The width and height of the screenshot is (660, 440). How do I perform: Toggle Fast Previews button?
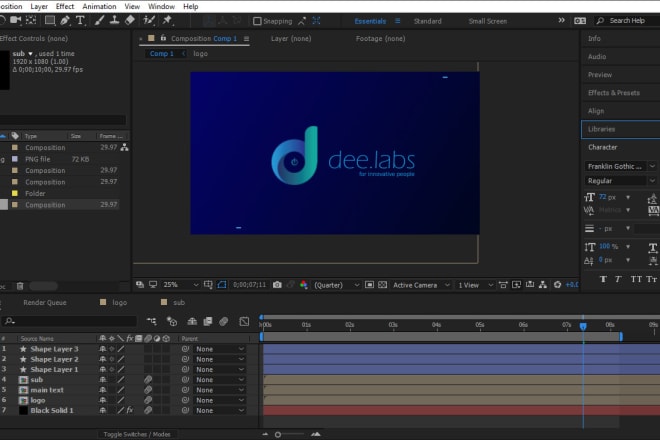coord(516,285)
